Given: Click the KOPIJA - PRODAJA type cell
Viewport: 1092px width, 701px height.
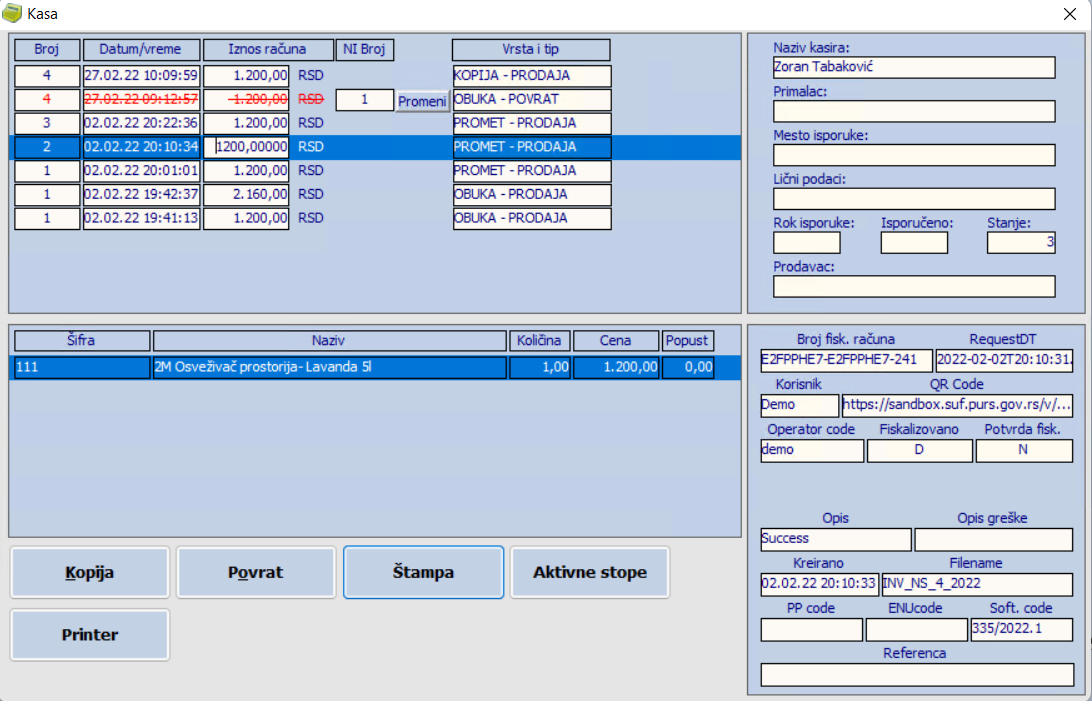Looking at the screenshot, I should [532, 75].
